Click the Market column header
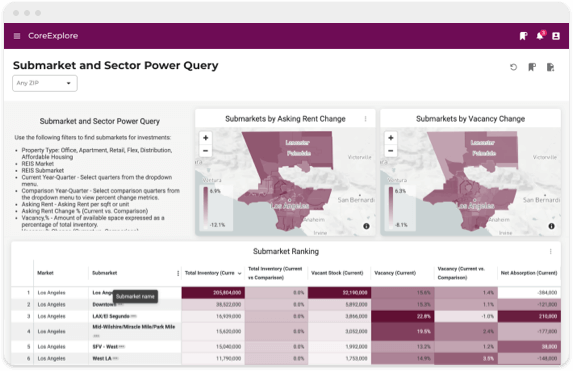This screenshot has width=573, height=371. (45, 273)
